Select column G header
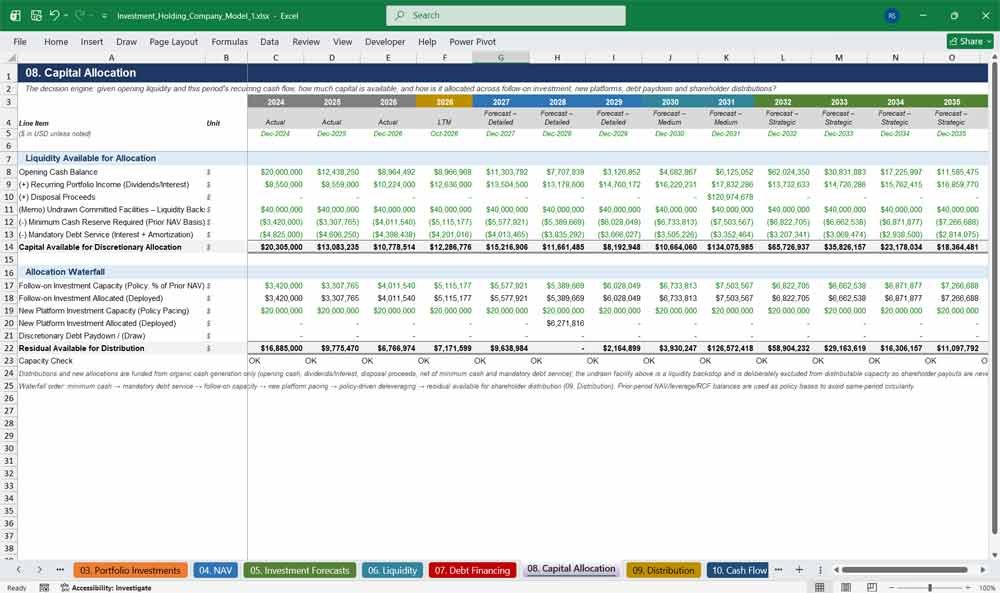This screenshot has width=1000, height=593. pyautogui.click(x=501, y=57)
